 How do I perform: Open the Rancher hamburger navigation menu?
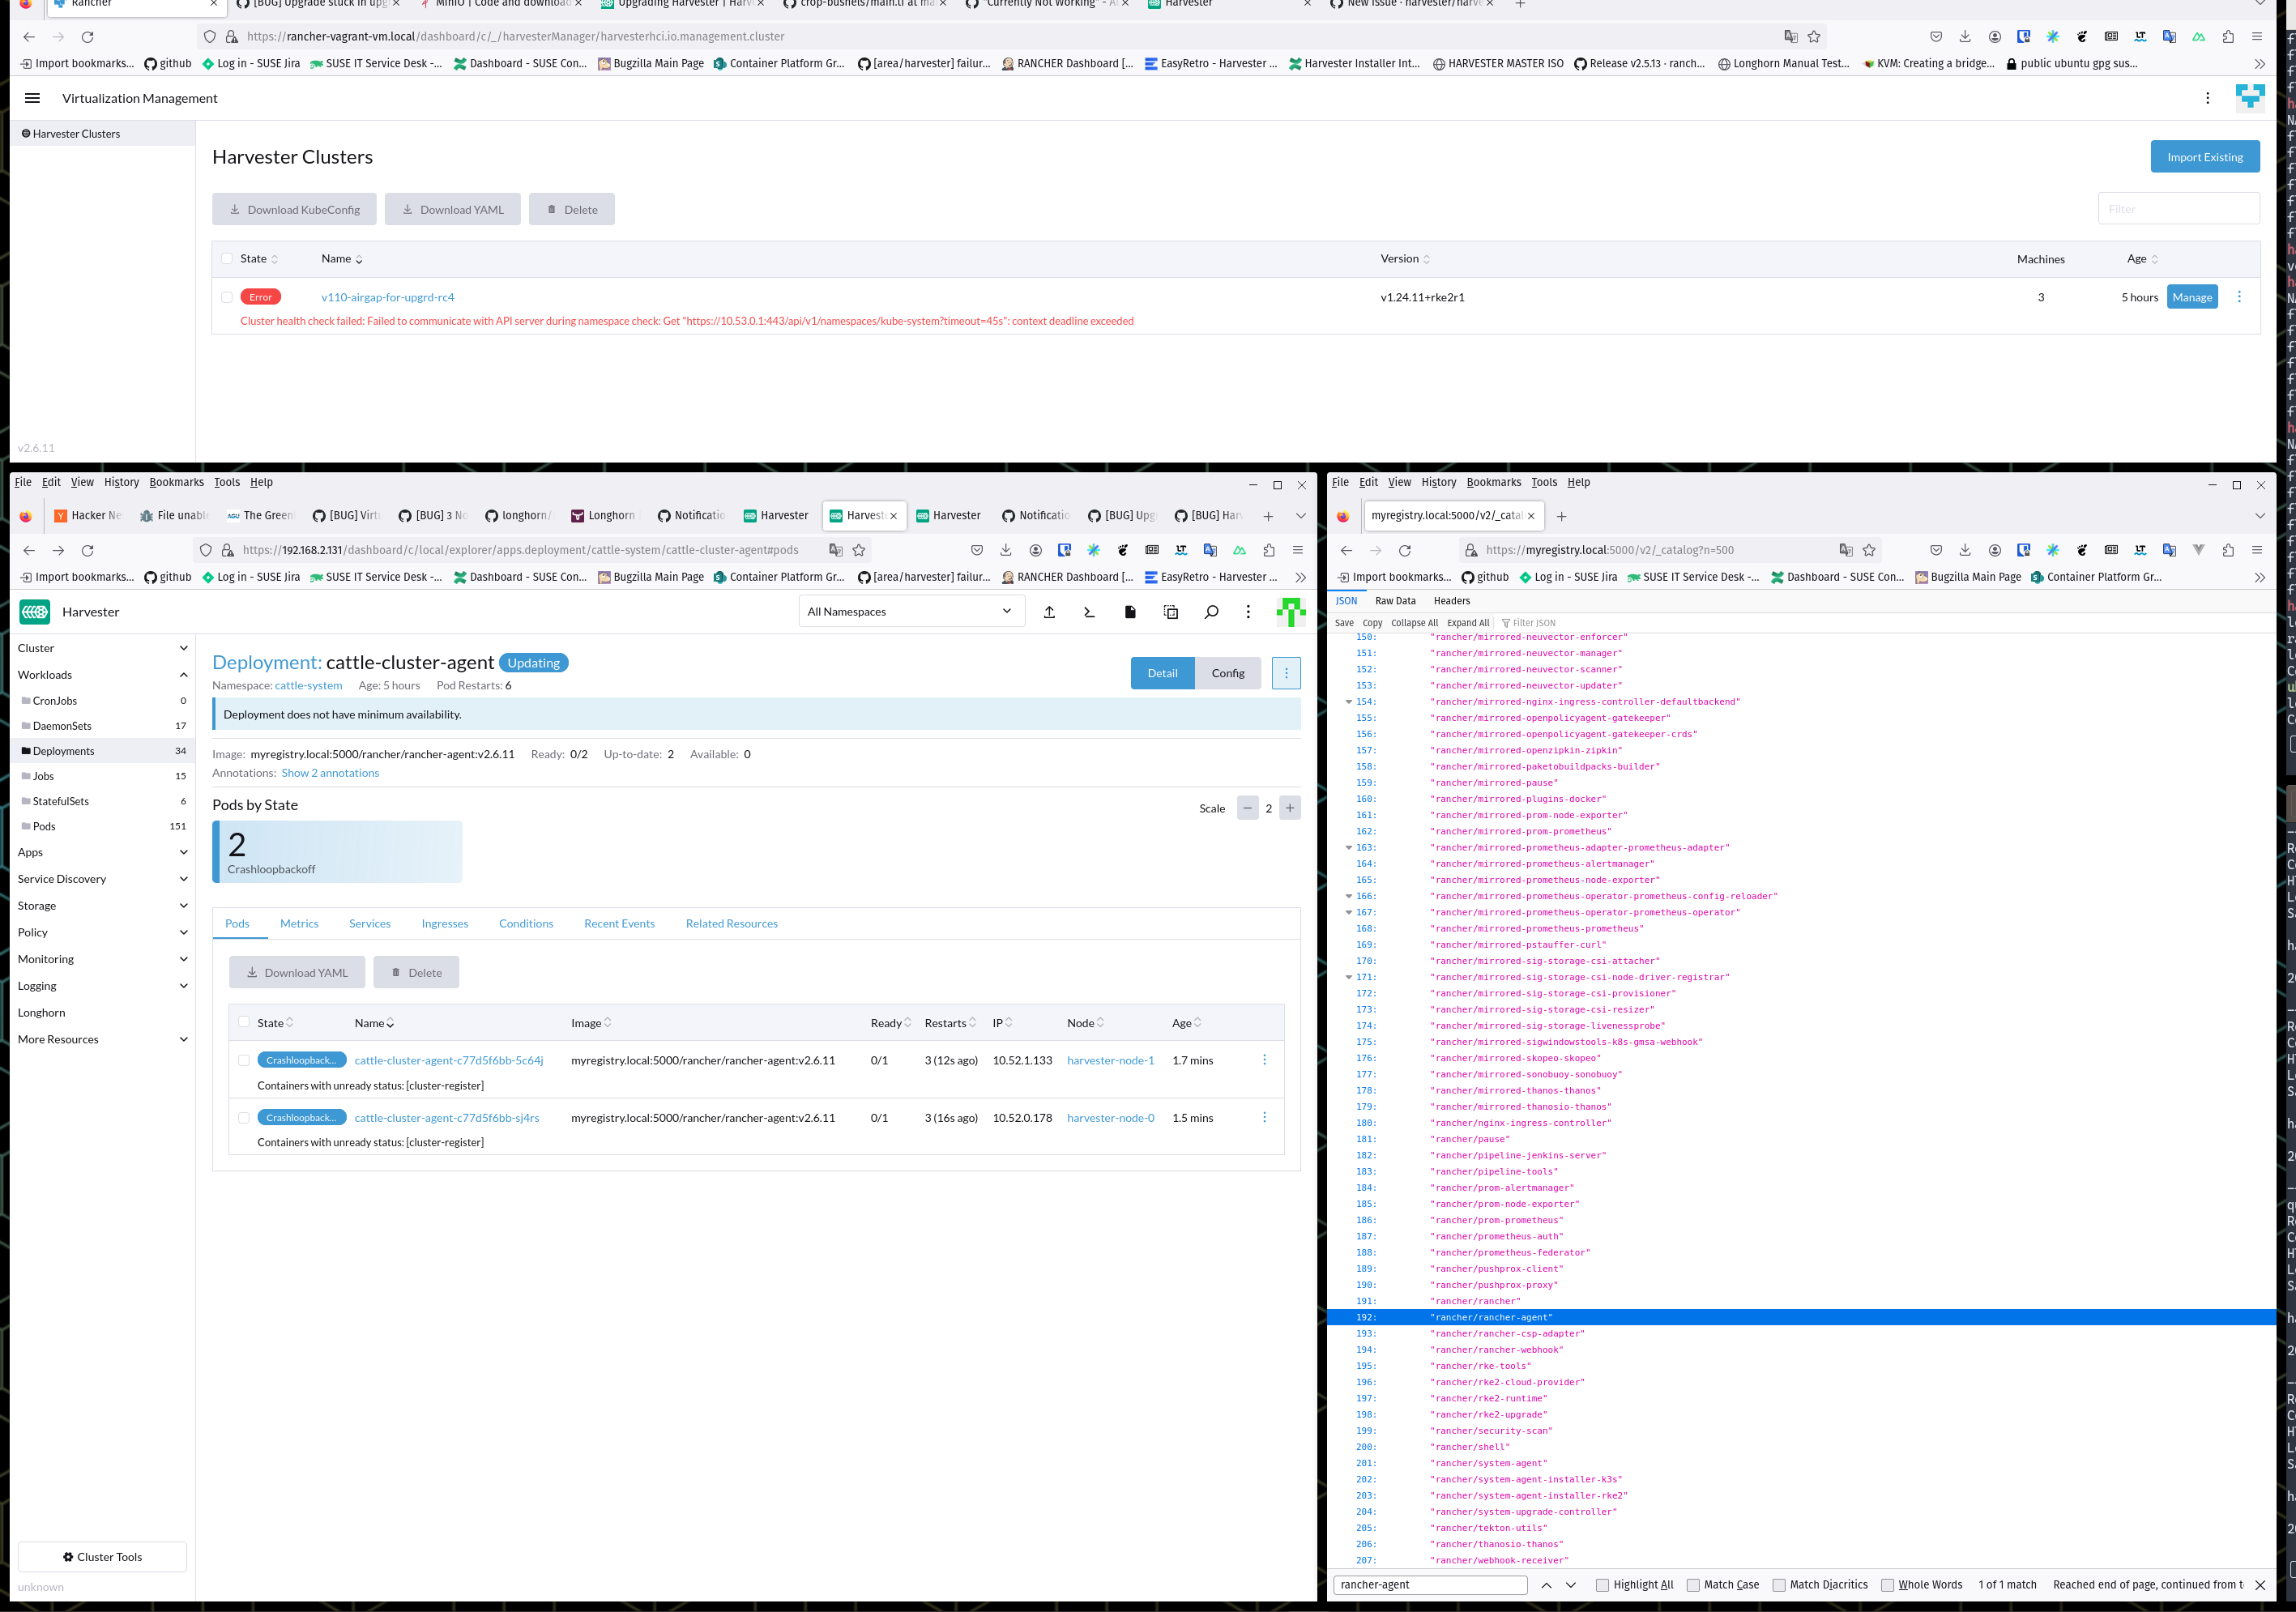[x=33, y=98]
